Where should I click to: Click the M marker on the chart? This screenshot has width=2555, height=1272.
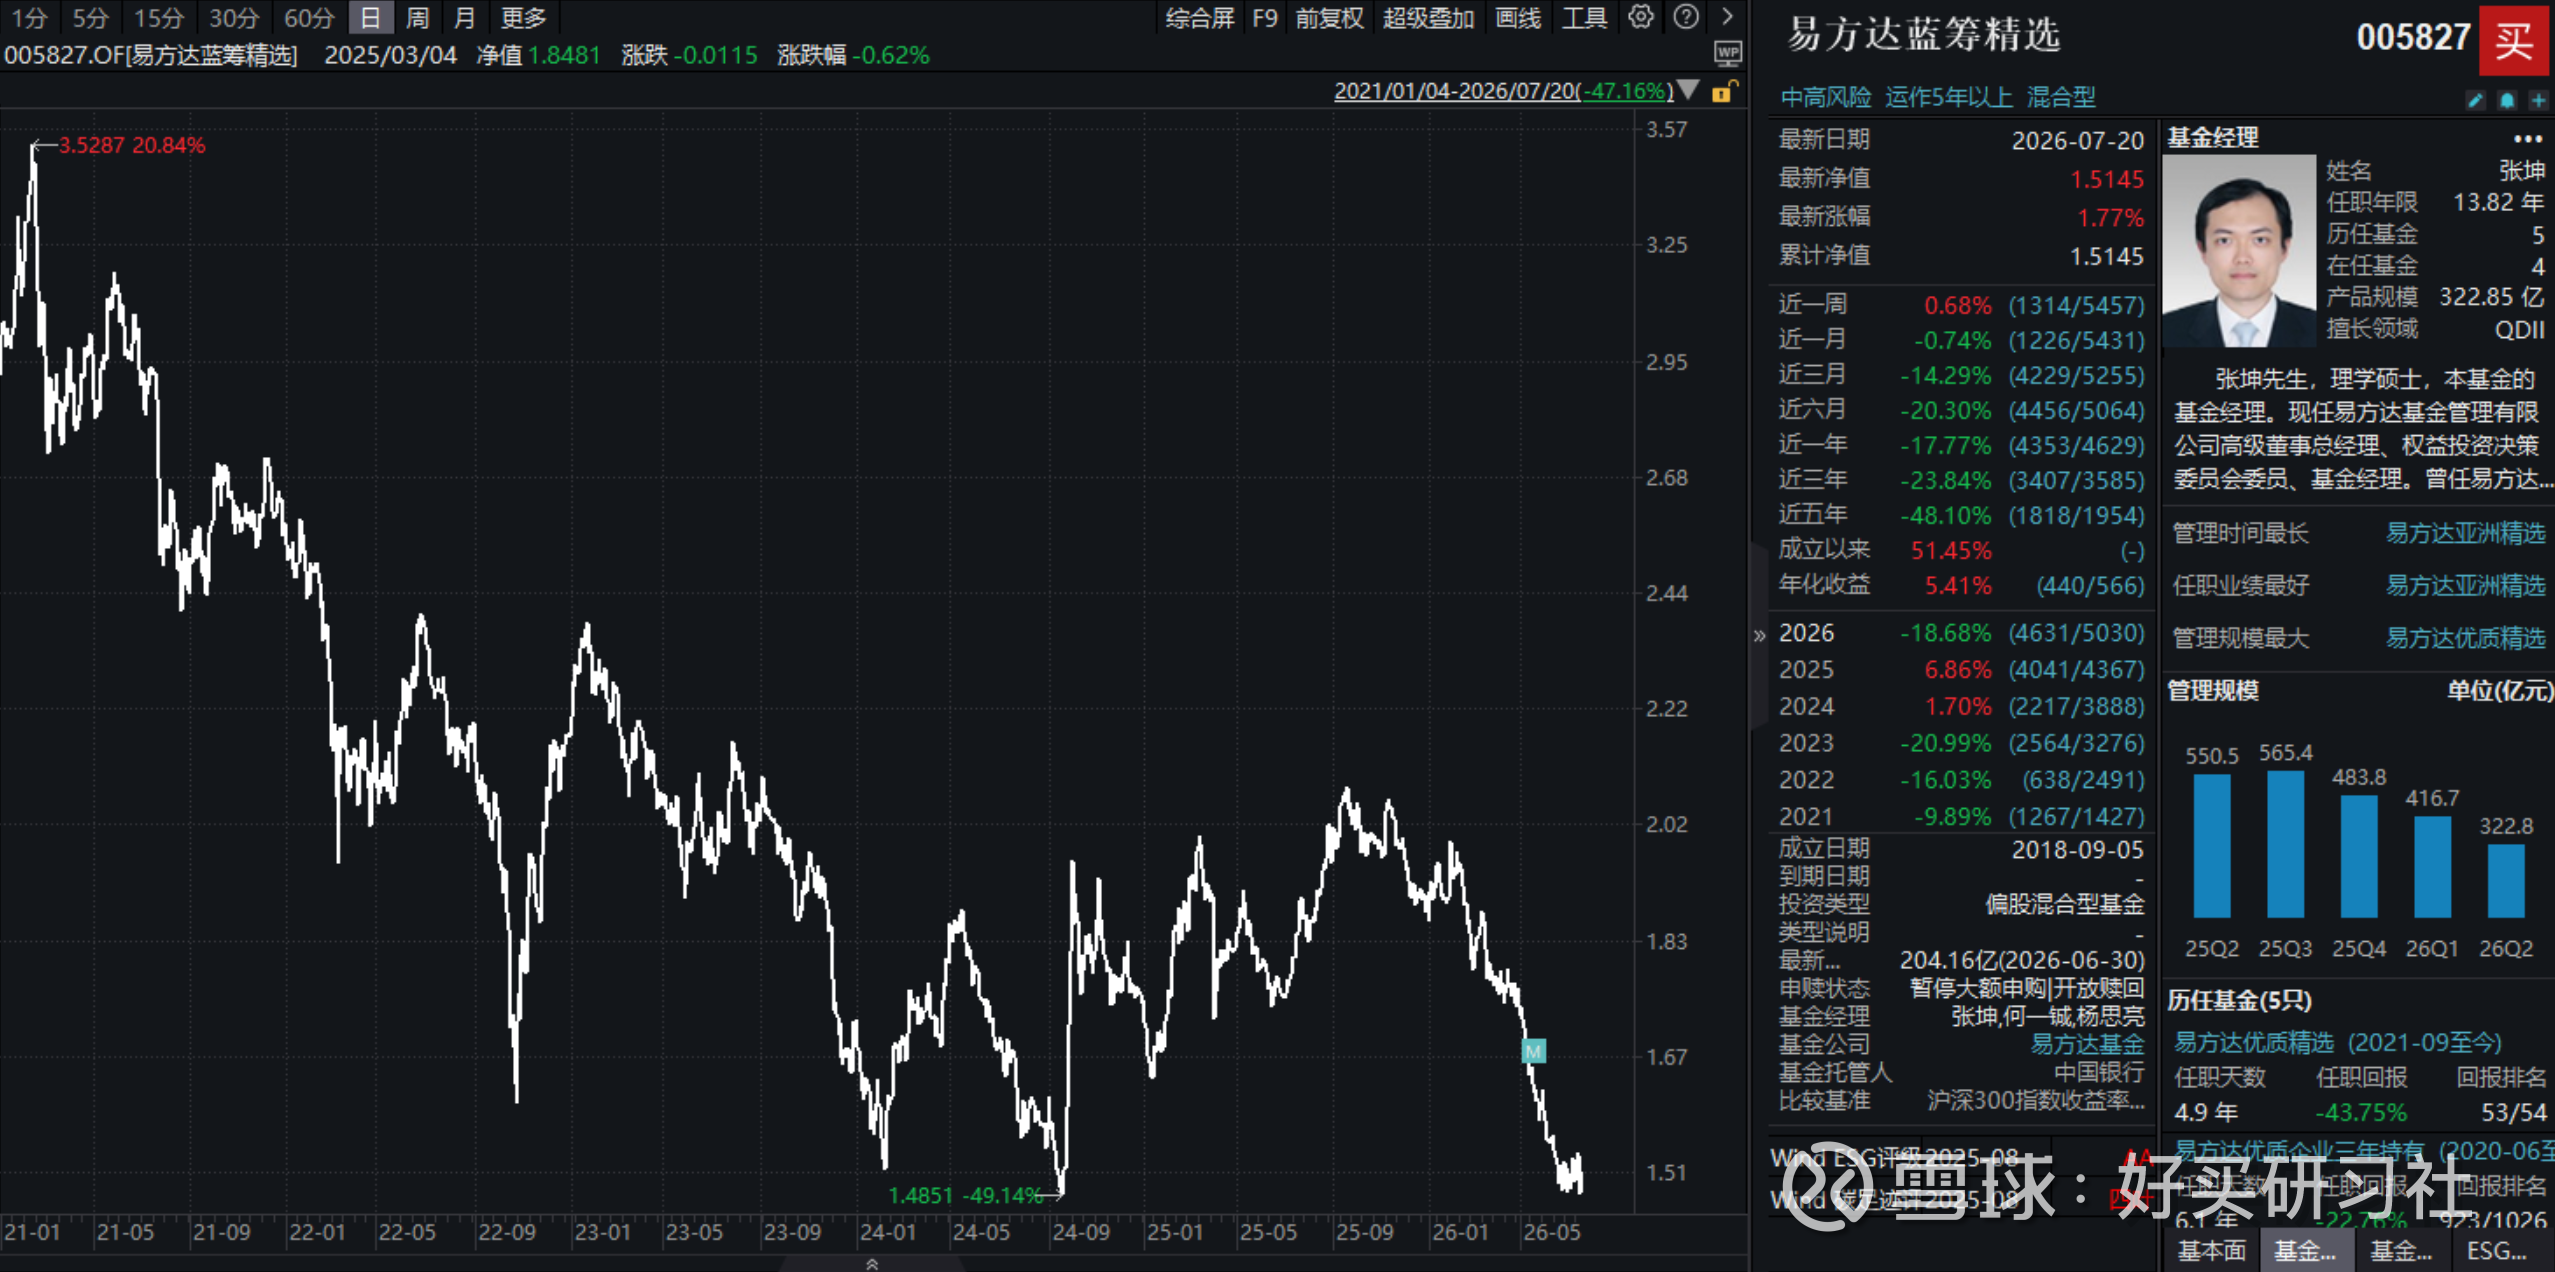(x=1533, y=1051)
